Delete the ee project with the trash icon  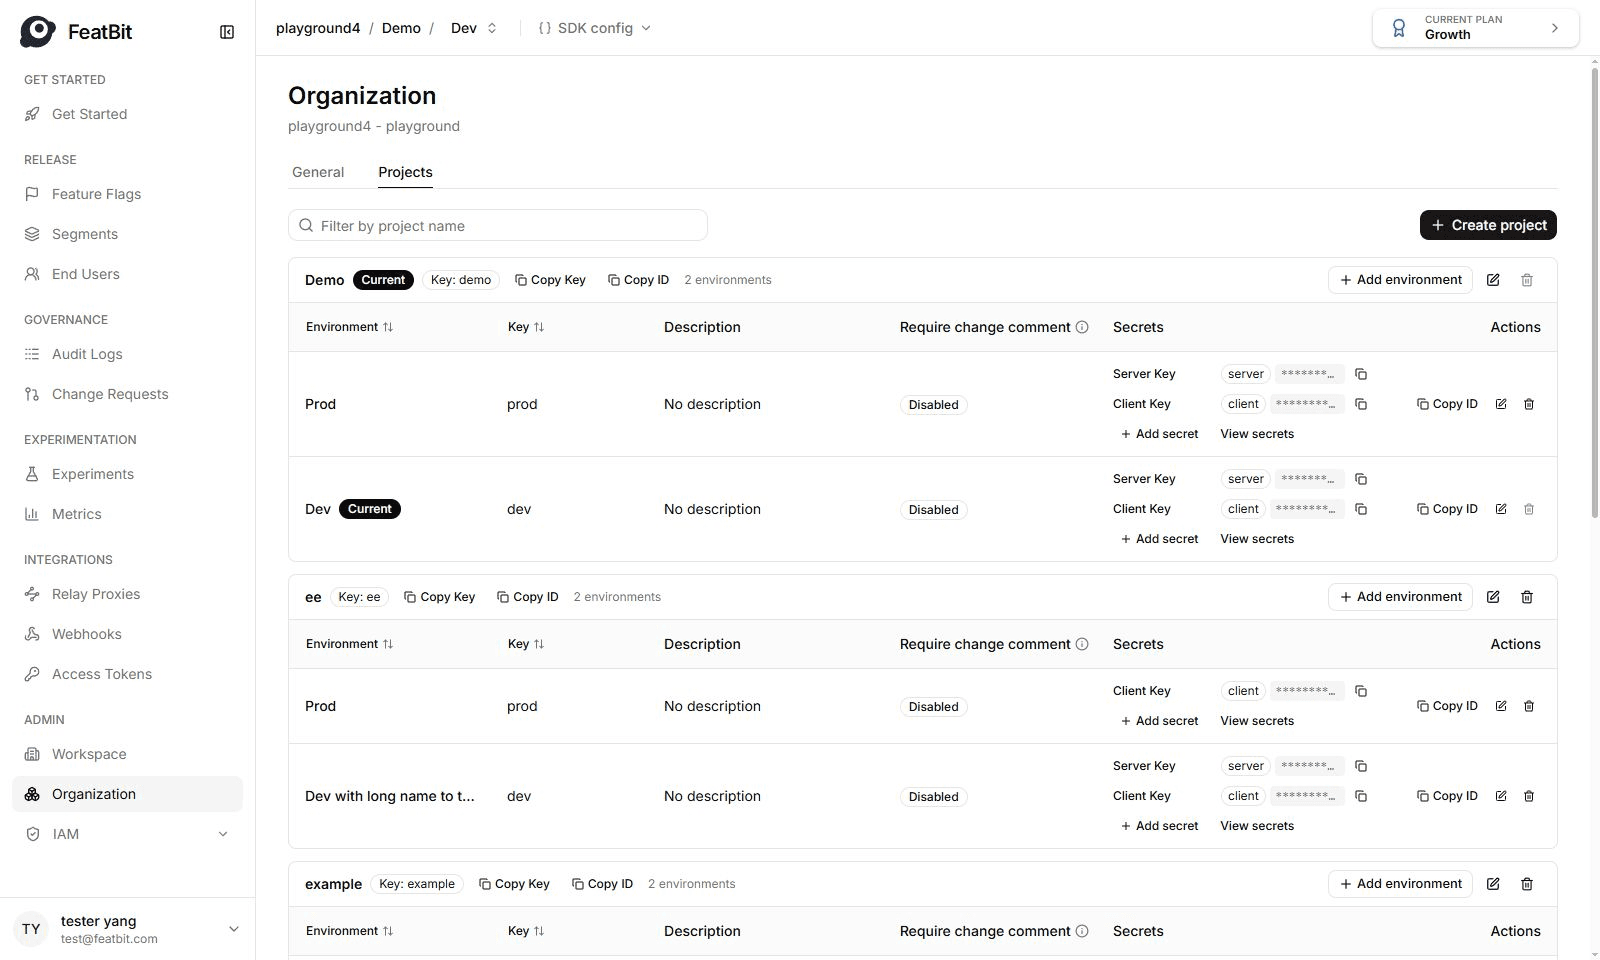point(1527,597)
